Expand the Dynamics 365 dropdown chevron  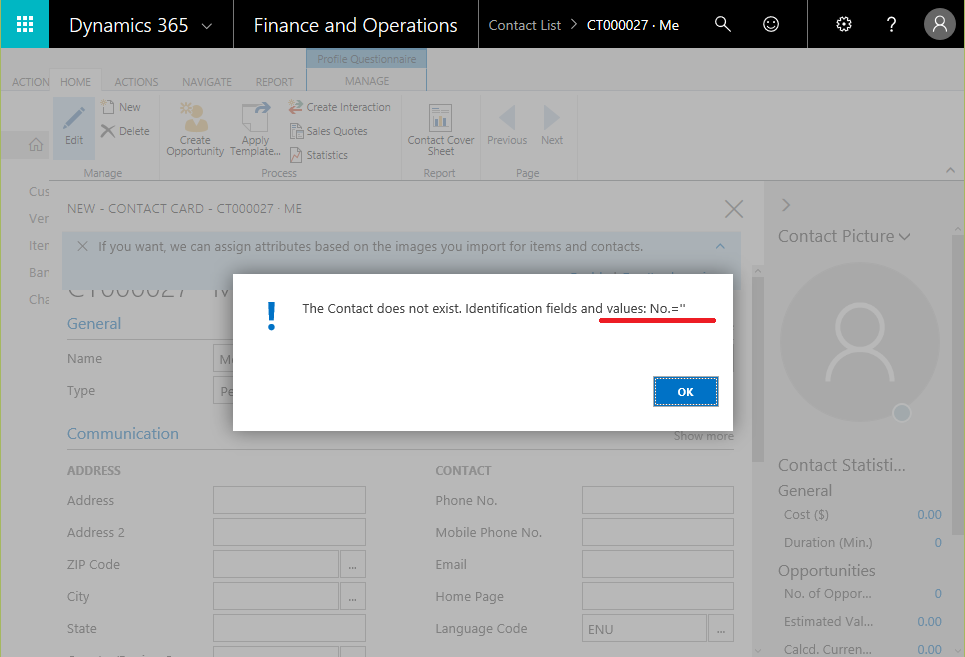pos(207,26)
